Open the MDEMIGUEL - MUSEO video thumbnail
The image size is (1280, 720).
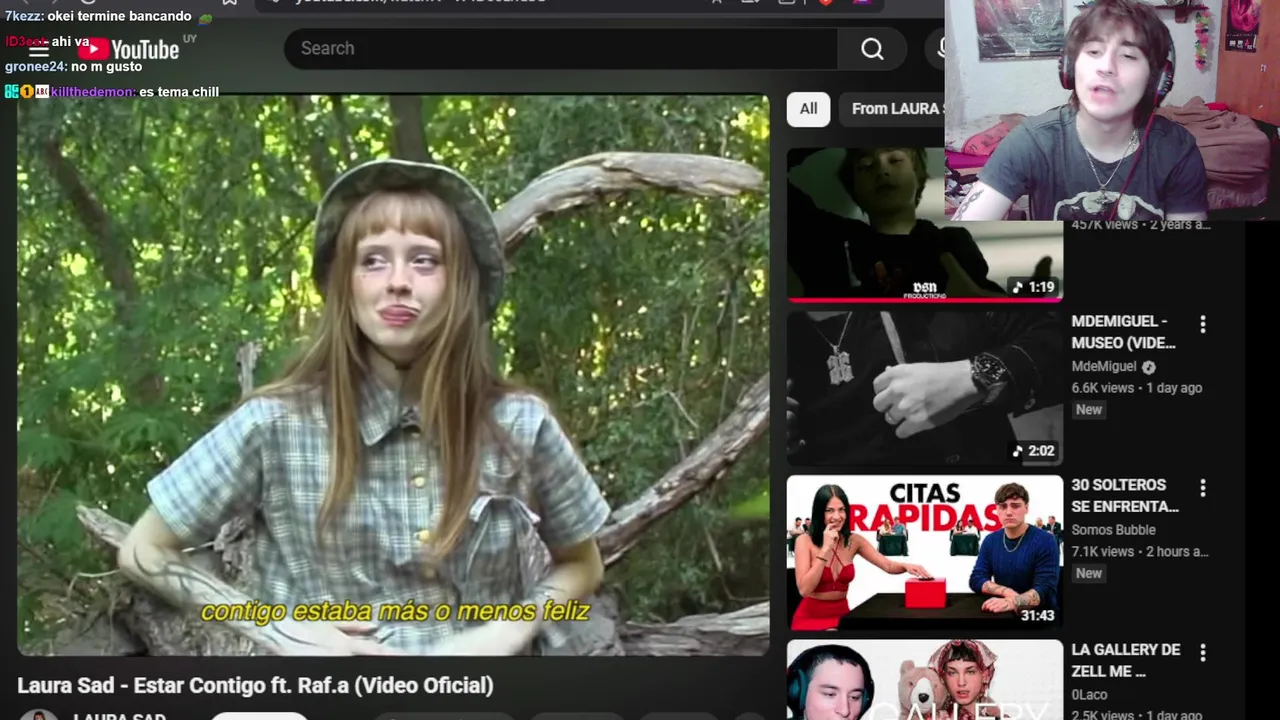click(x=925, y=388)
